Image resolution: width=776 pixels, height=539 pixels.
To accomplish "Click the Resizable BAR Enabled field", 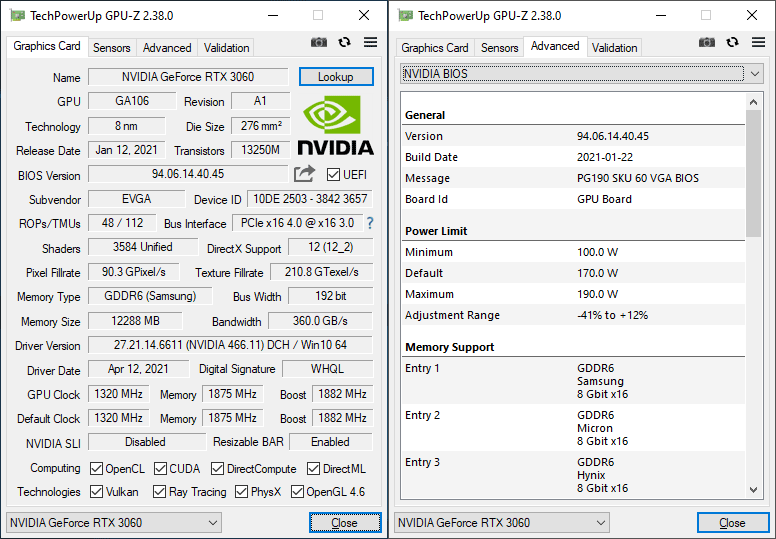I will click(331, 442).
